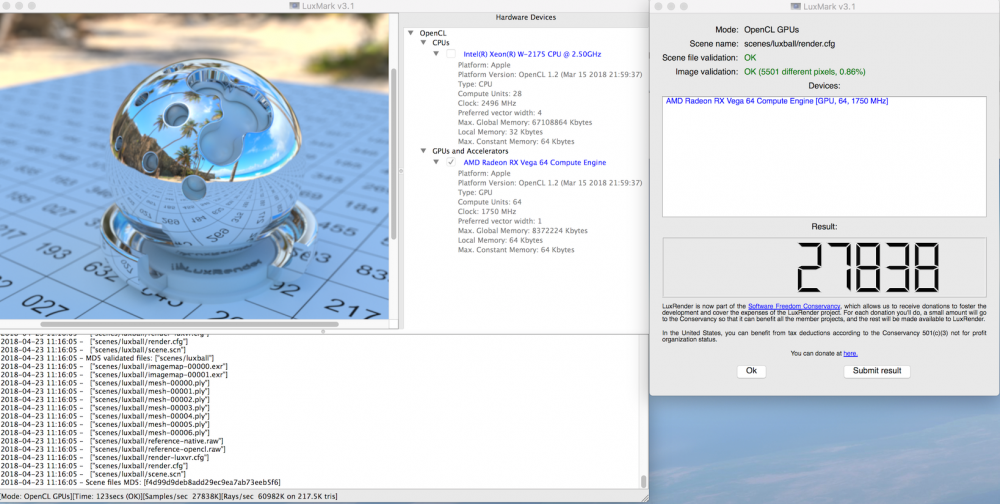The image size is (1000, 504).
Task: Click 'Max. Global Memory: 8372224 Kbytes' row
Action: (x=522, y=230)
